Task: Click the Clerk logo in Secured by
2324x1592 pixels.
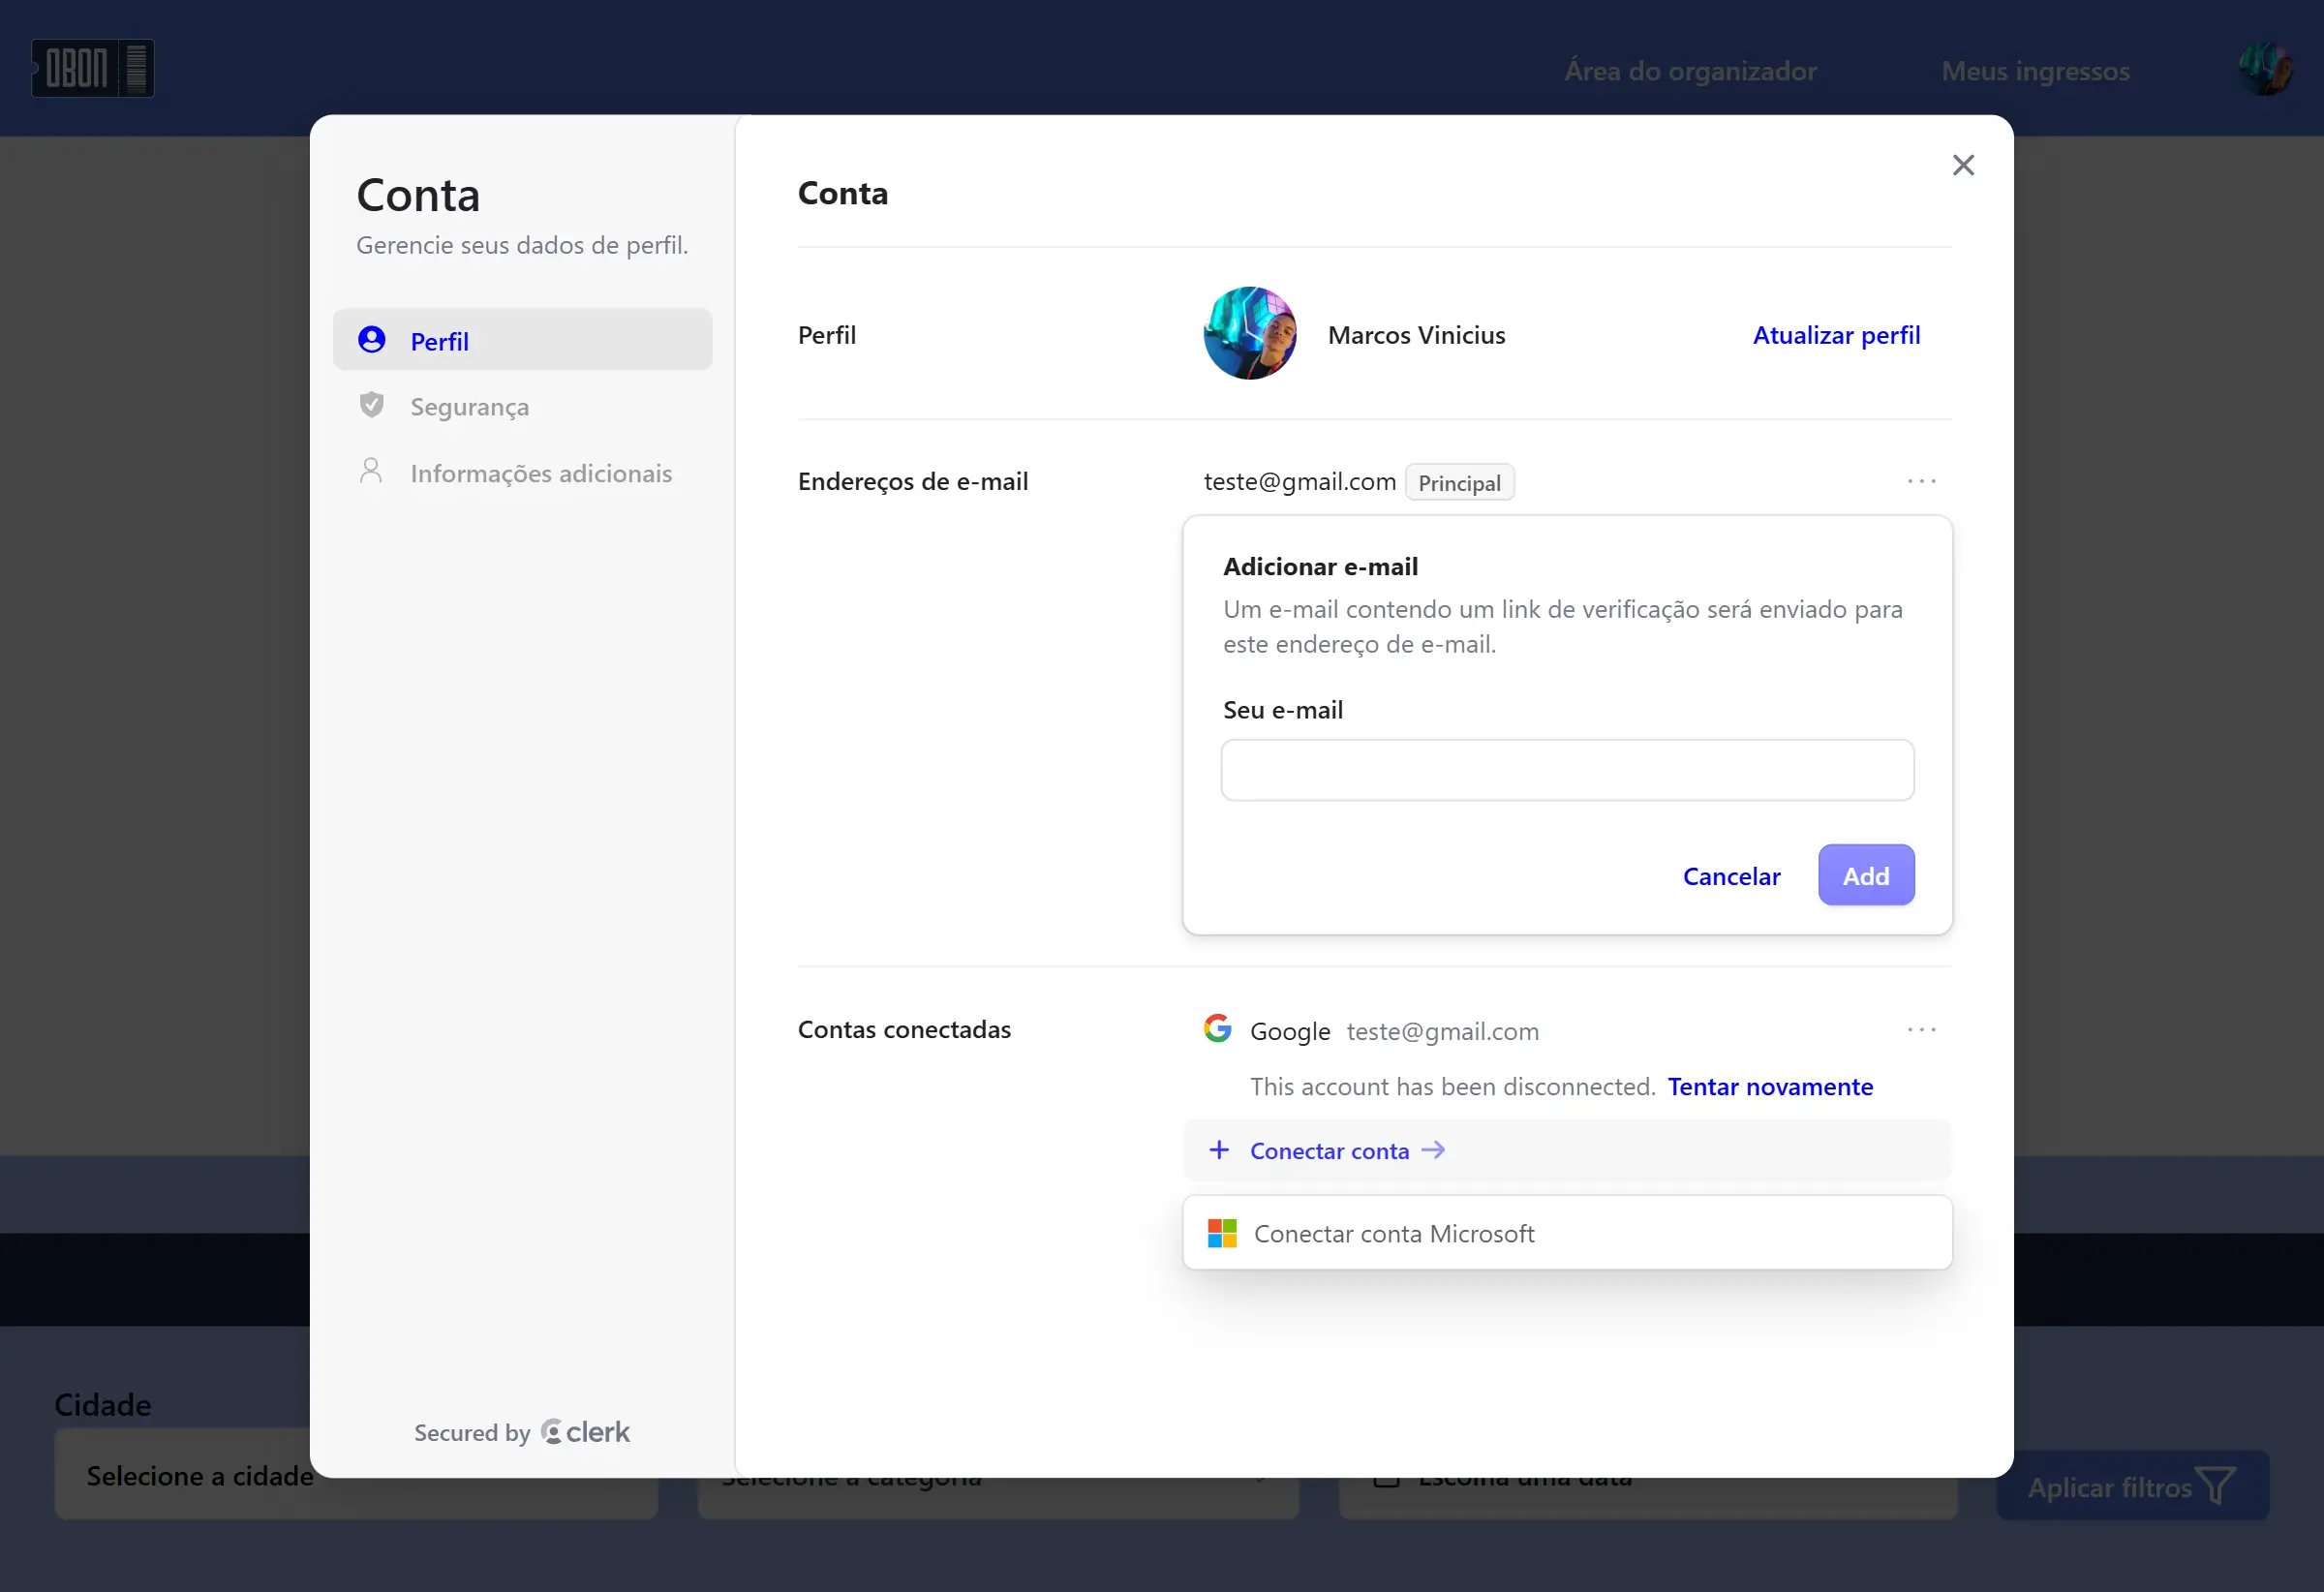Action: pyautogui.click(x=585, y=1432)
